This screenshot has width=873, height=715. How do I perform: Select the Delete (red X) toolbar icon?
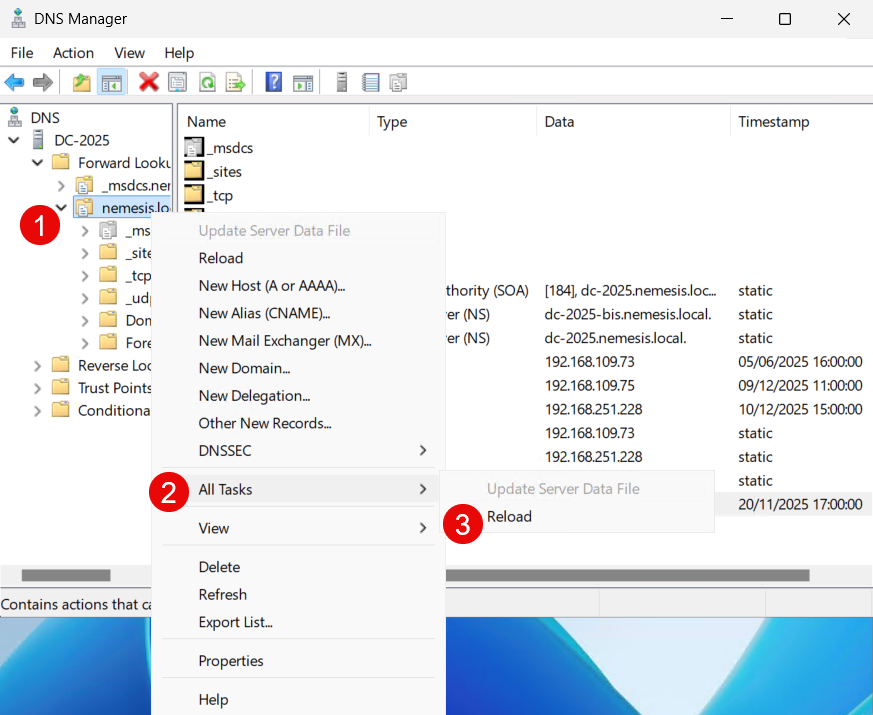click(x=148, y=82)
